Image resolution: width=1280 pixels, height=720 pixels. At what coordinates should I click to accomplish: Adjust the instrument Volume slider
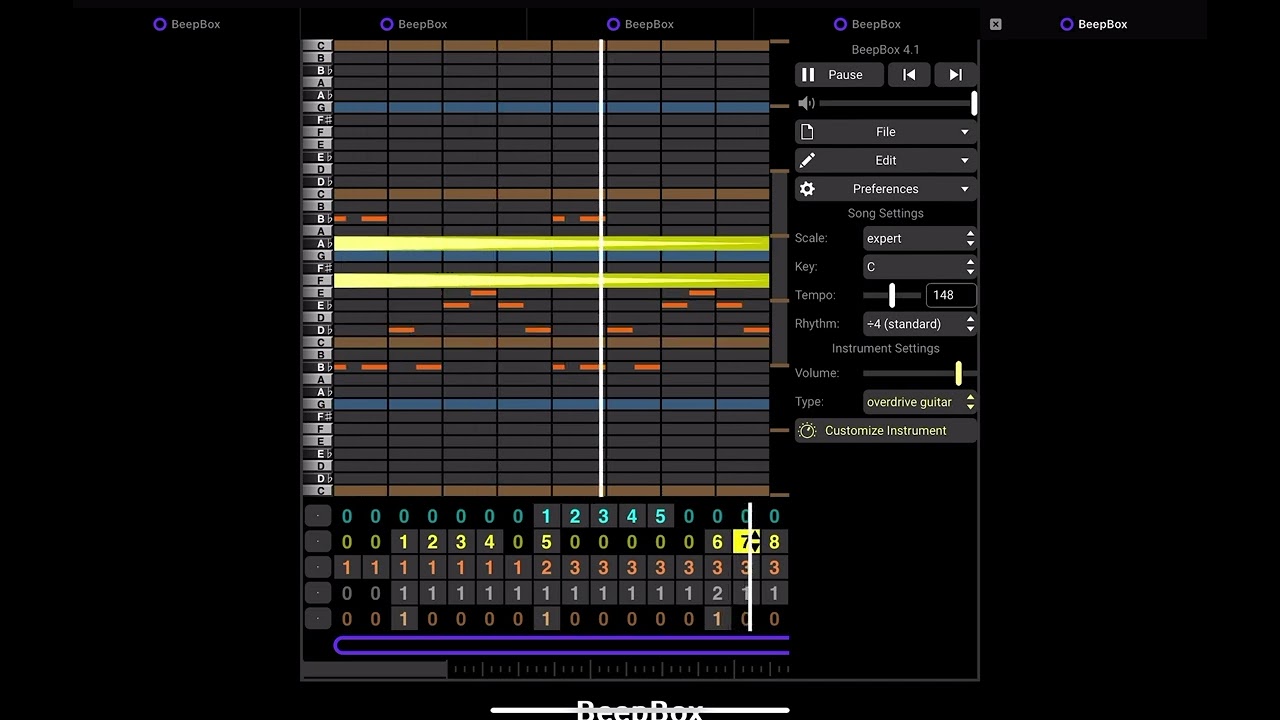coord(919,373)
